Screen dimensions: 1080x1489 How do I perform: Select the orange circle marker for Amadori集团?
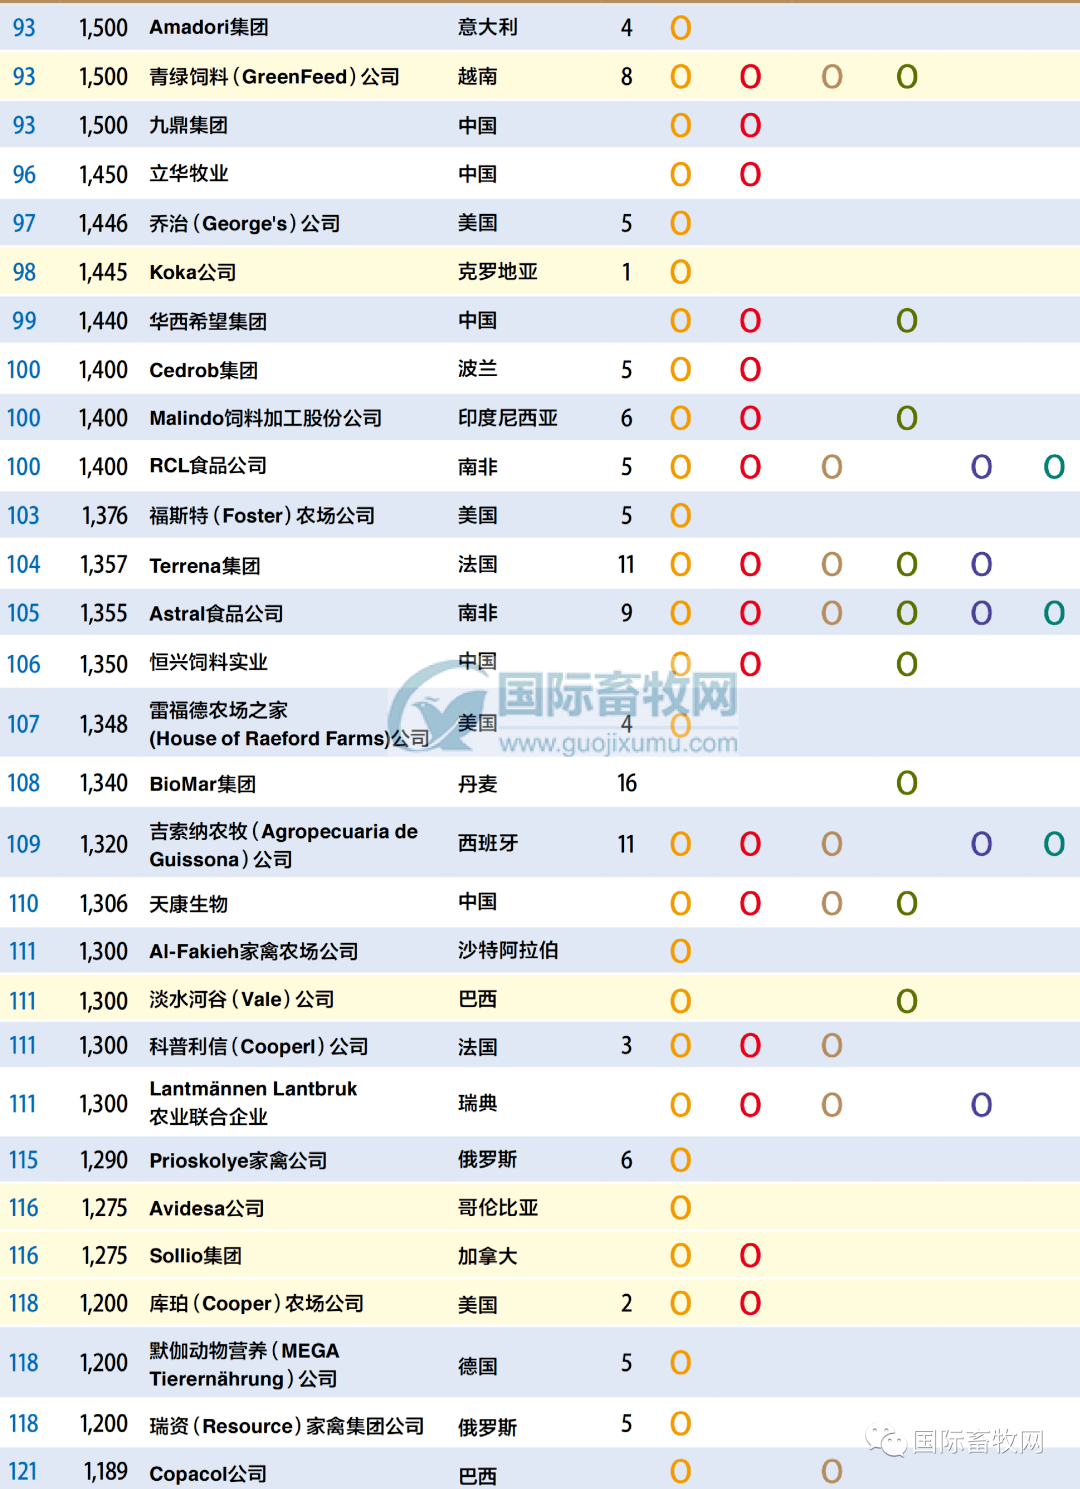(680, 27)
